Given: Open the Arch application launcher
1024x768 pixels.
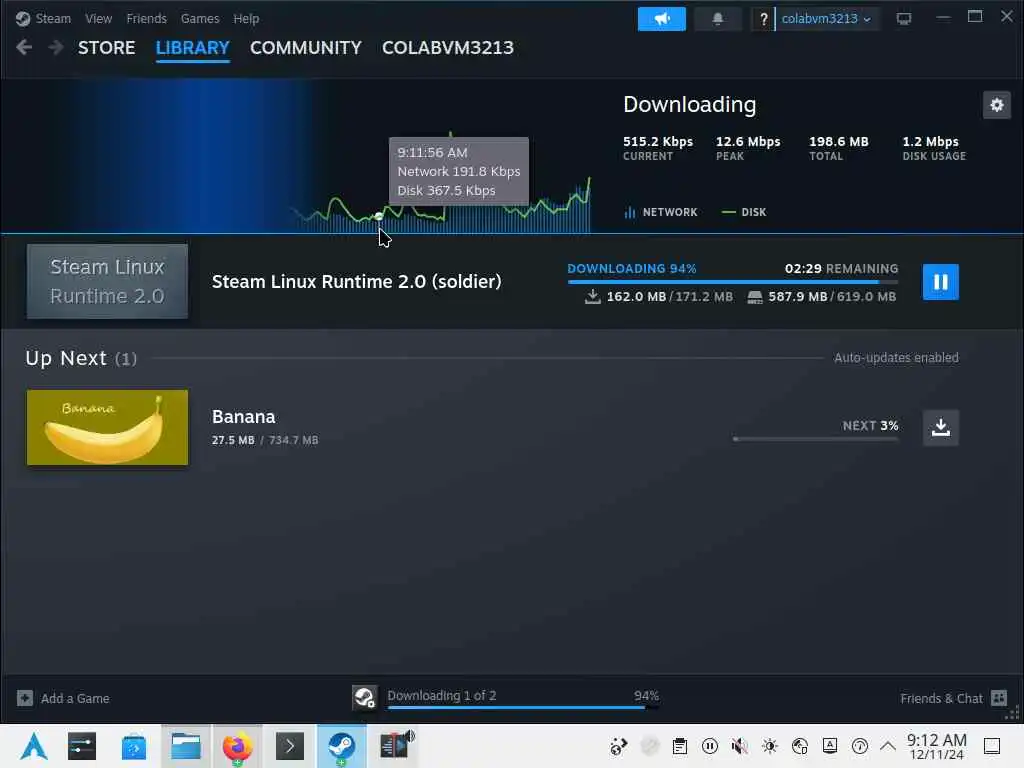Looking at the screenshot, I should [34, 746].
